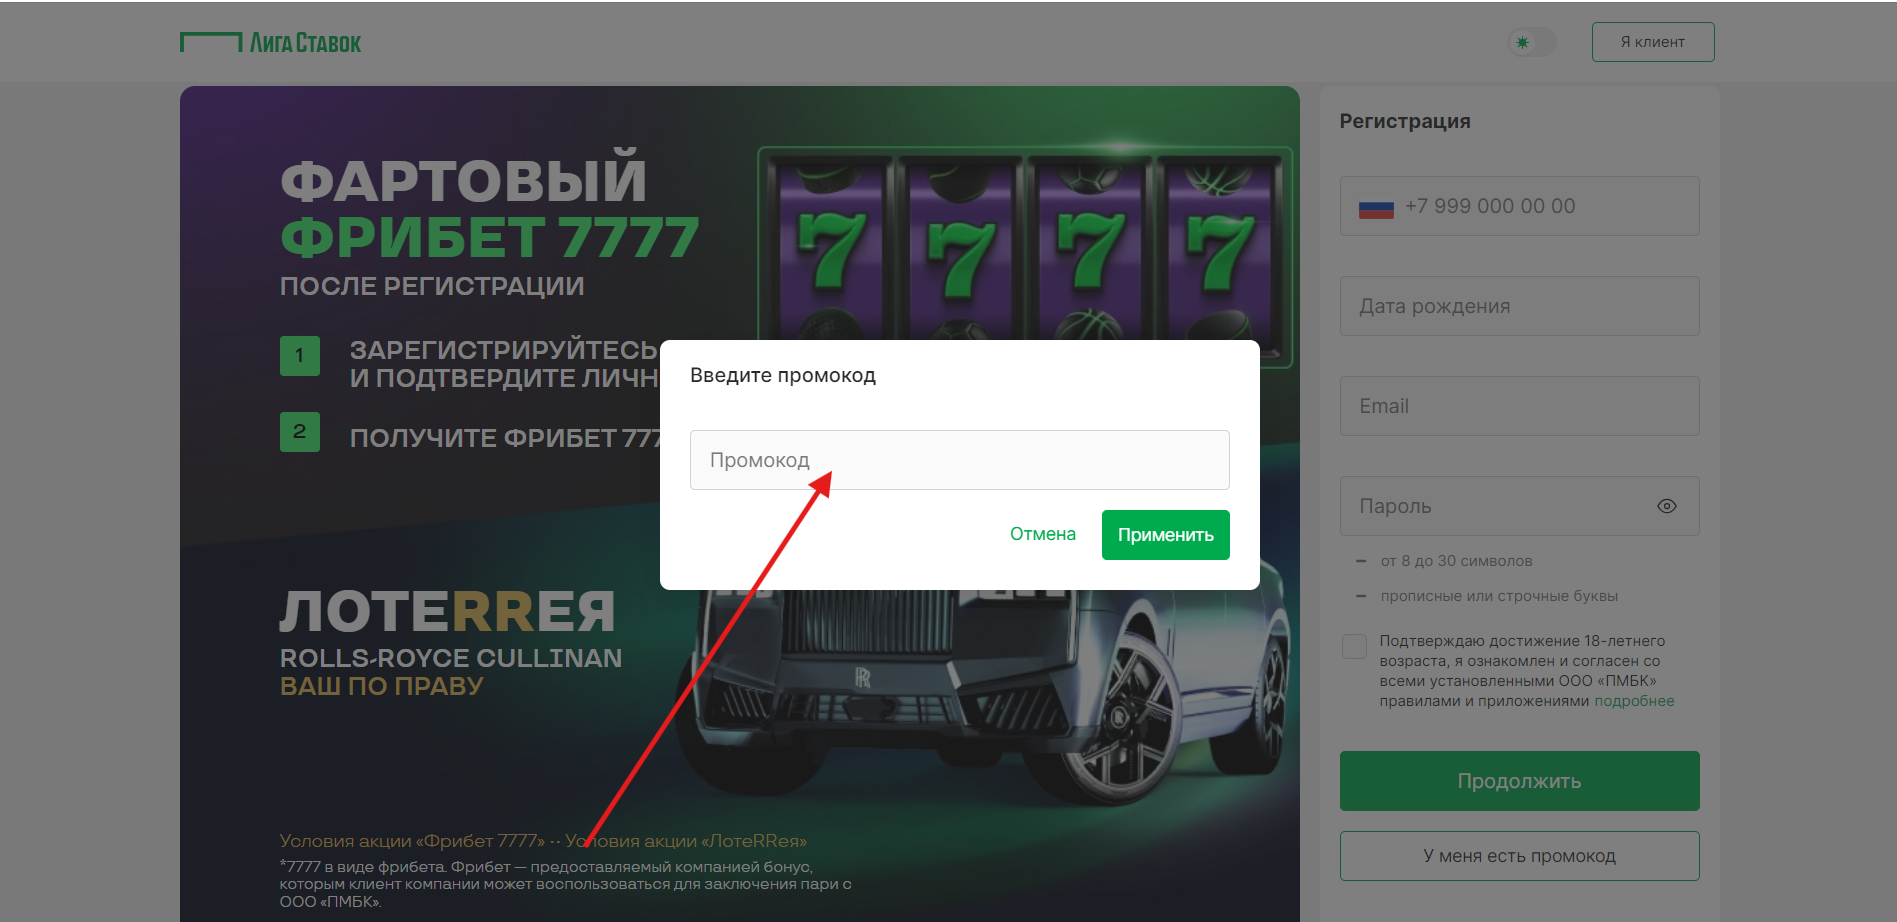Click the Регистрация heading
1897x922 pixels.
pos(1405,121)
